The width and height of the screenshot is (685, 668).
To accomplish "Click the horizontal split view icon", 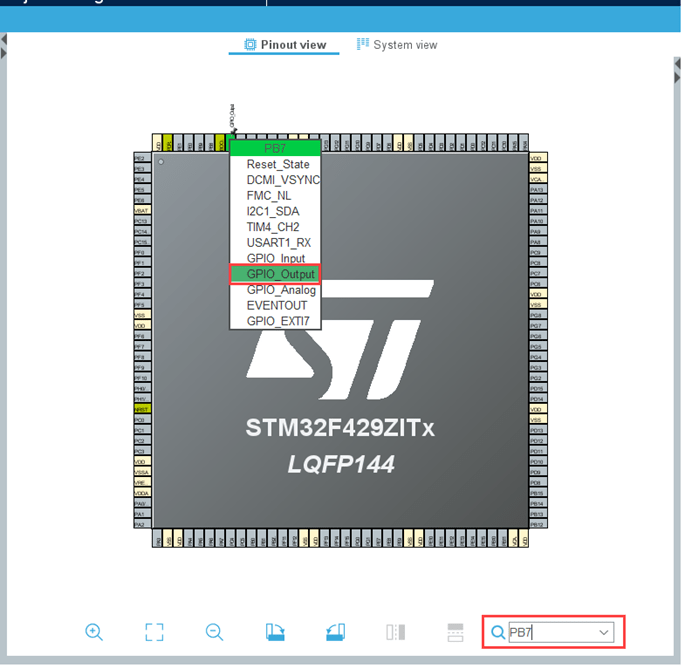I will click(x=455, y=632).
